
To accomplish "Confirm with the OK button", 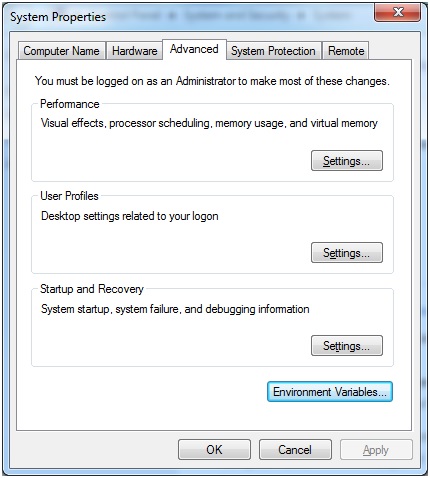I will click(x=214, y=450).
